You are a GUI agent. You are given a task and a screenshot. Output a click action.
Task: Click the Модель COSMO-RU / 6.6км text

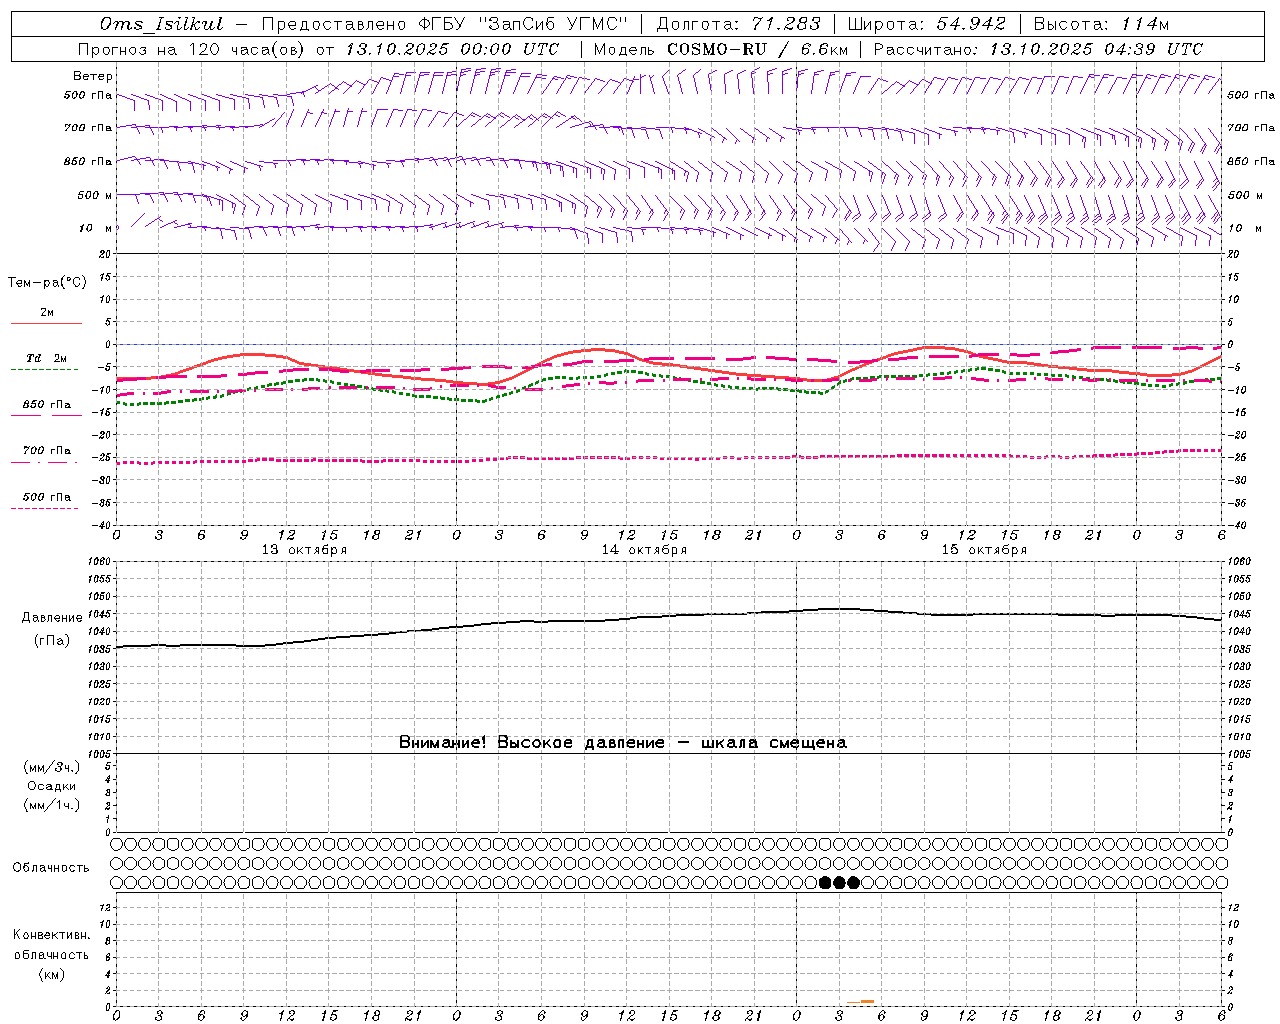point(721,49)
